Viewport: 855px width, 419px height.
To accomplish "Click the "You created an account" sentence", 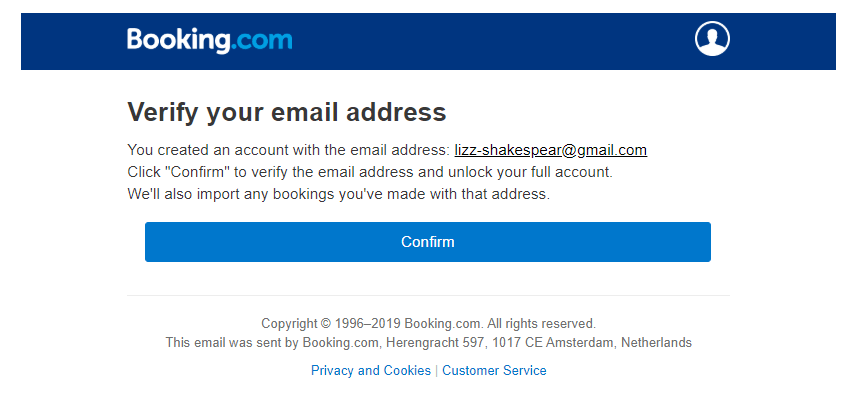I will click(x=289, y=151).
